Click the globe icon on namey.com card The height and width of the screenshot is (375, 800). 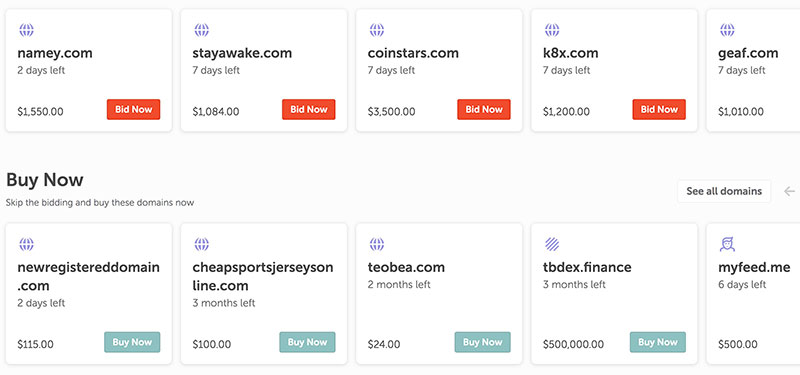(27, 30)
